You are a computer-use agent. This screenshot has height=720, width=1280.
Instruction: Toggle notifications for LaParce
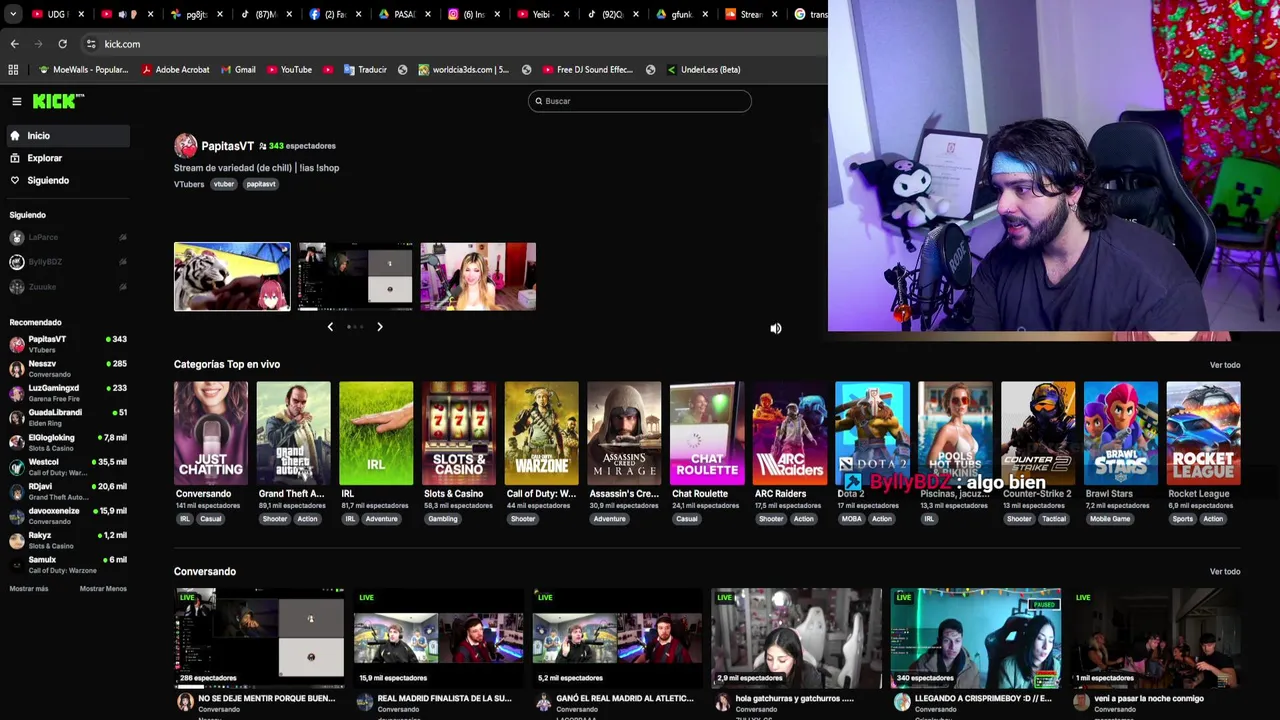(123, 237)
